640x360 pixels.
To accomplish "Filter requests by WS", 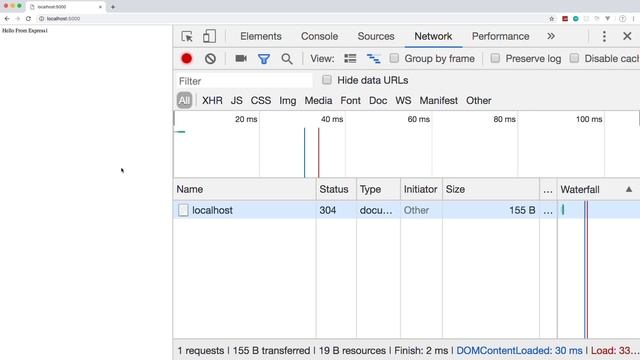I will pos(403,100).
